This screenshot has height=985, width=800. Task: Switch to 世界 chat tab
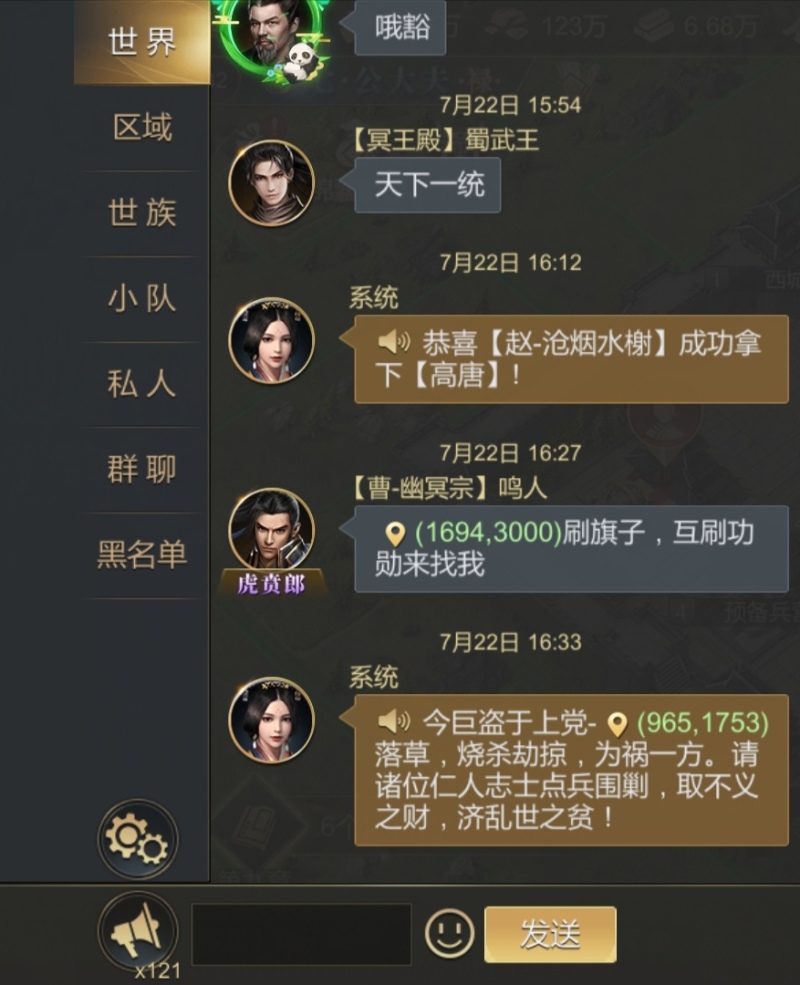coord(142,42)
